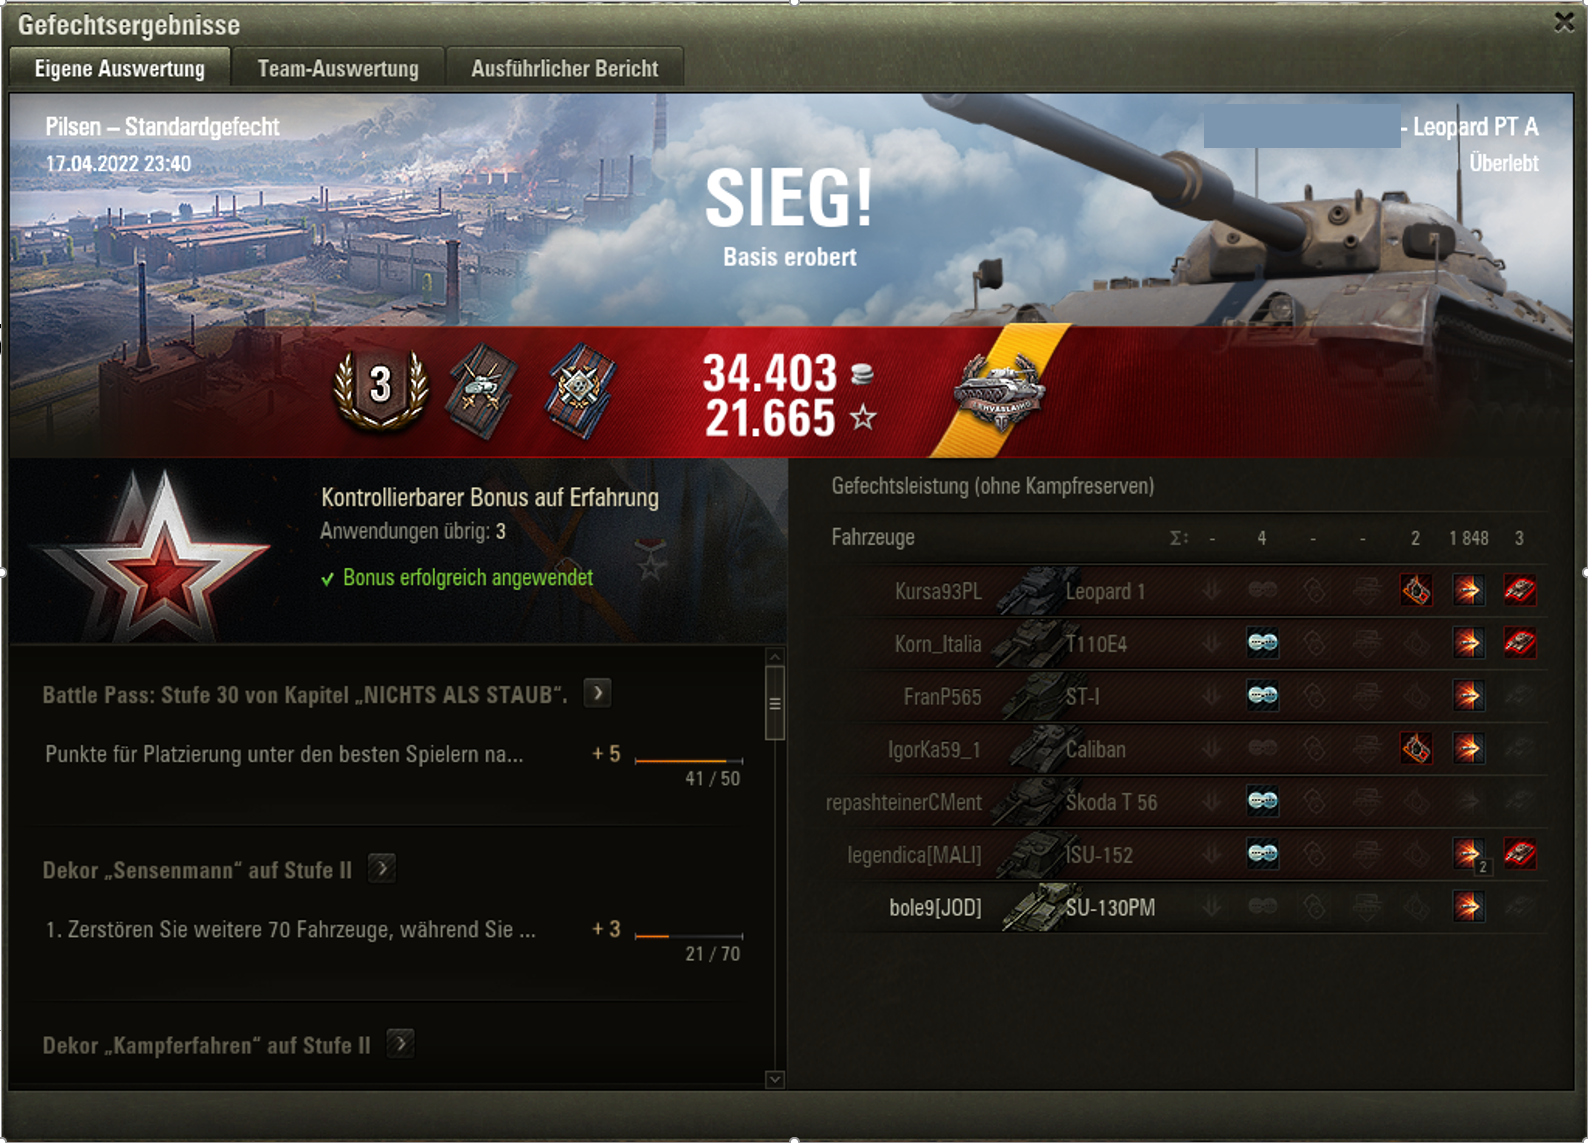Screen dimensions: 1588x1143
Task: Click the rank 3 laurel badge
Action: [x=381, y=389]
